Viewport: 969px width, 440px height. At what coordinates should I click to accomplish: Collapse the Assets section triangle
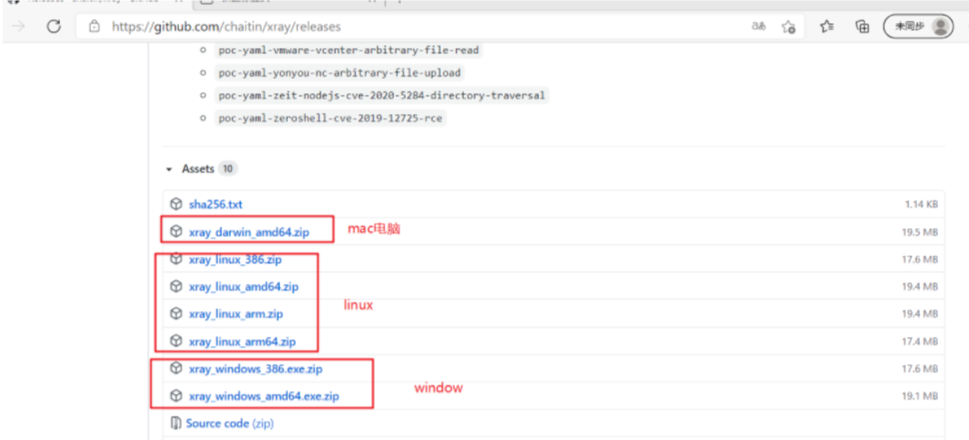(x=169, y=169)
